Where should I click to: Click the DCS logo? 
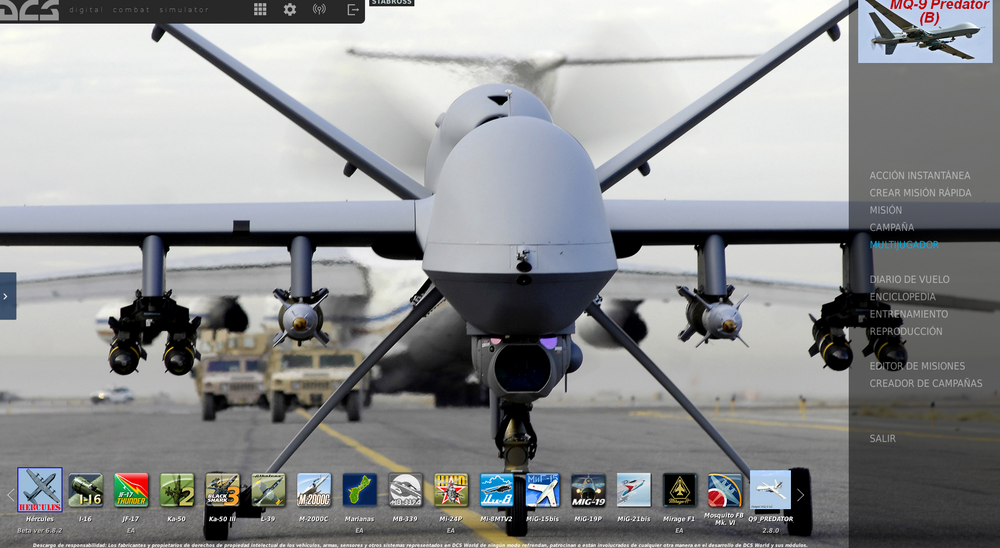point(29,10)
